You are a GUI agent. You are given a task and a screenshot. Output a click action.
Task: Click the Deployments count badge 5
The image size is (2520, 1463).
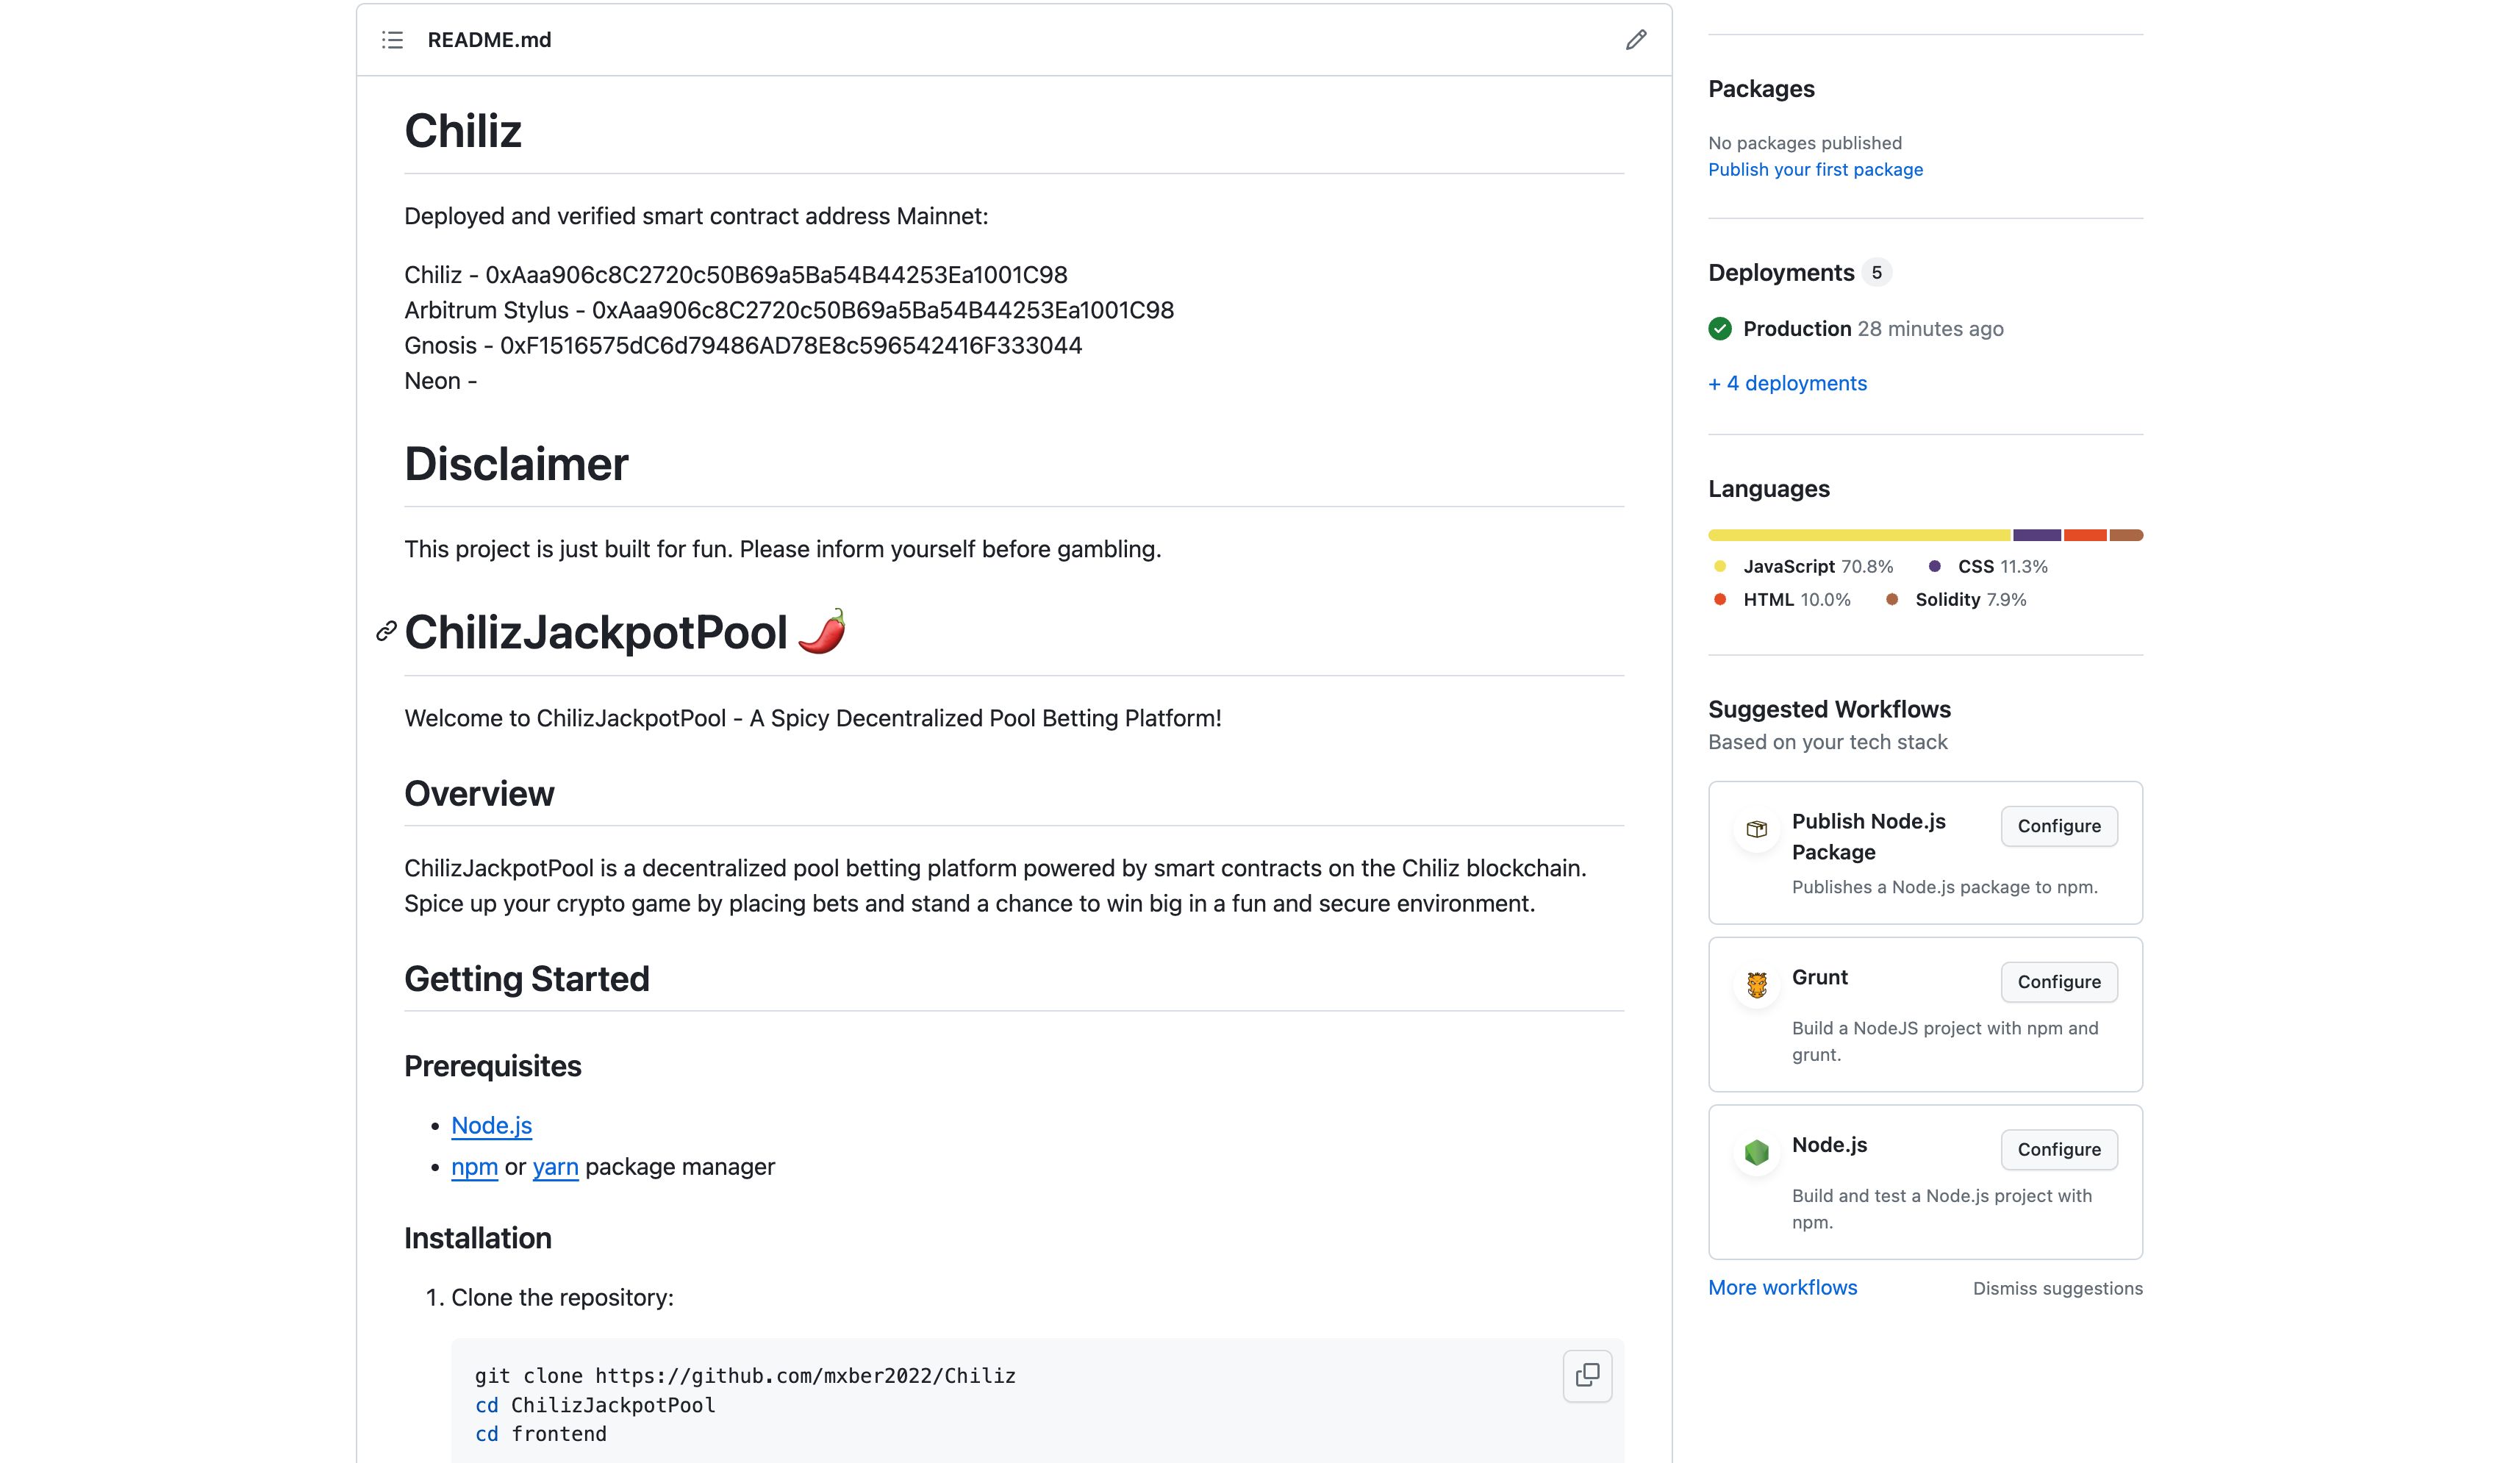(1877, 273)
